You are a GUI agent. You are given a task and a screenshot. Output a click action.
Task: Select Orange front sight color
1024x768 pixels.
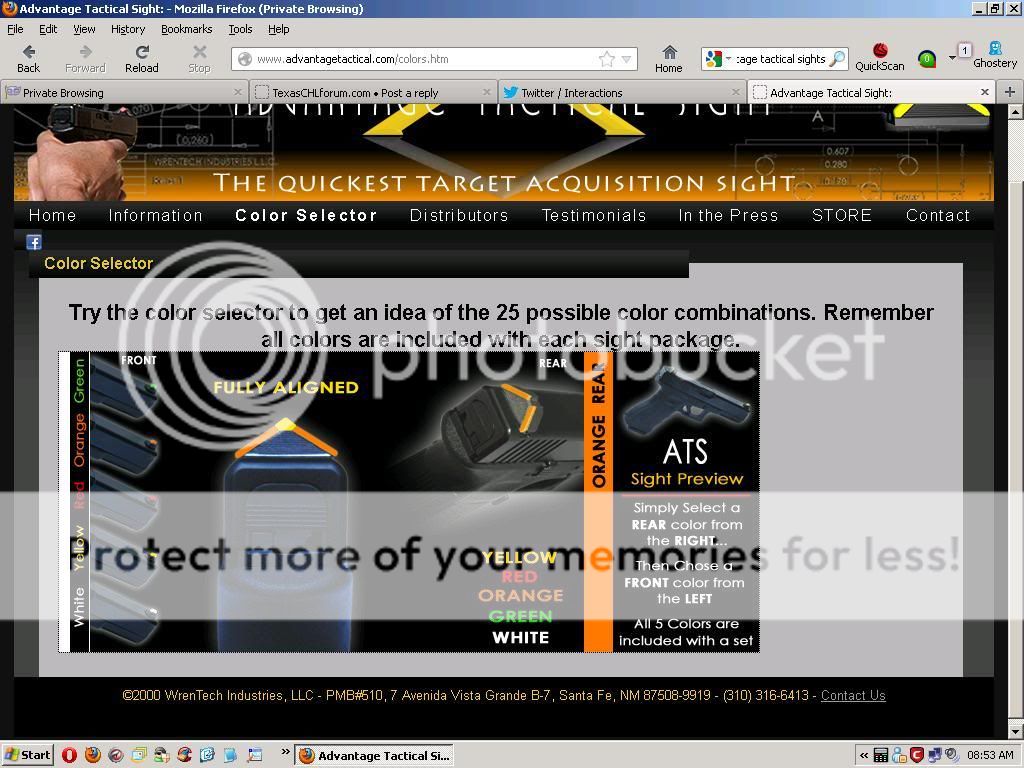pyautogui.click(x=79, y=440)
